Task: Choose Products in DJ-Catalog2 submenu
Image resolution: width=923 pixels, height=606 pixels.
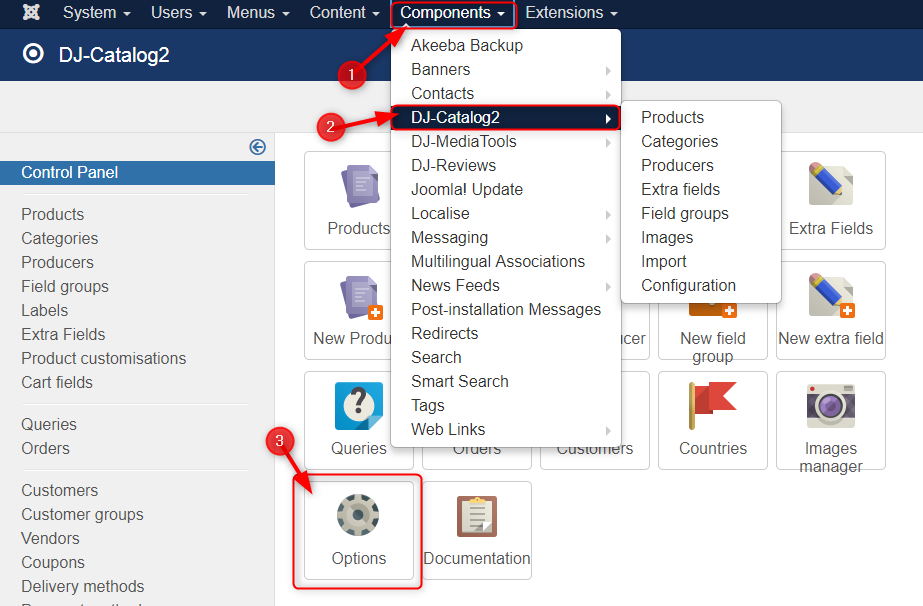Action: [700, 117]
